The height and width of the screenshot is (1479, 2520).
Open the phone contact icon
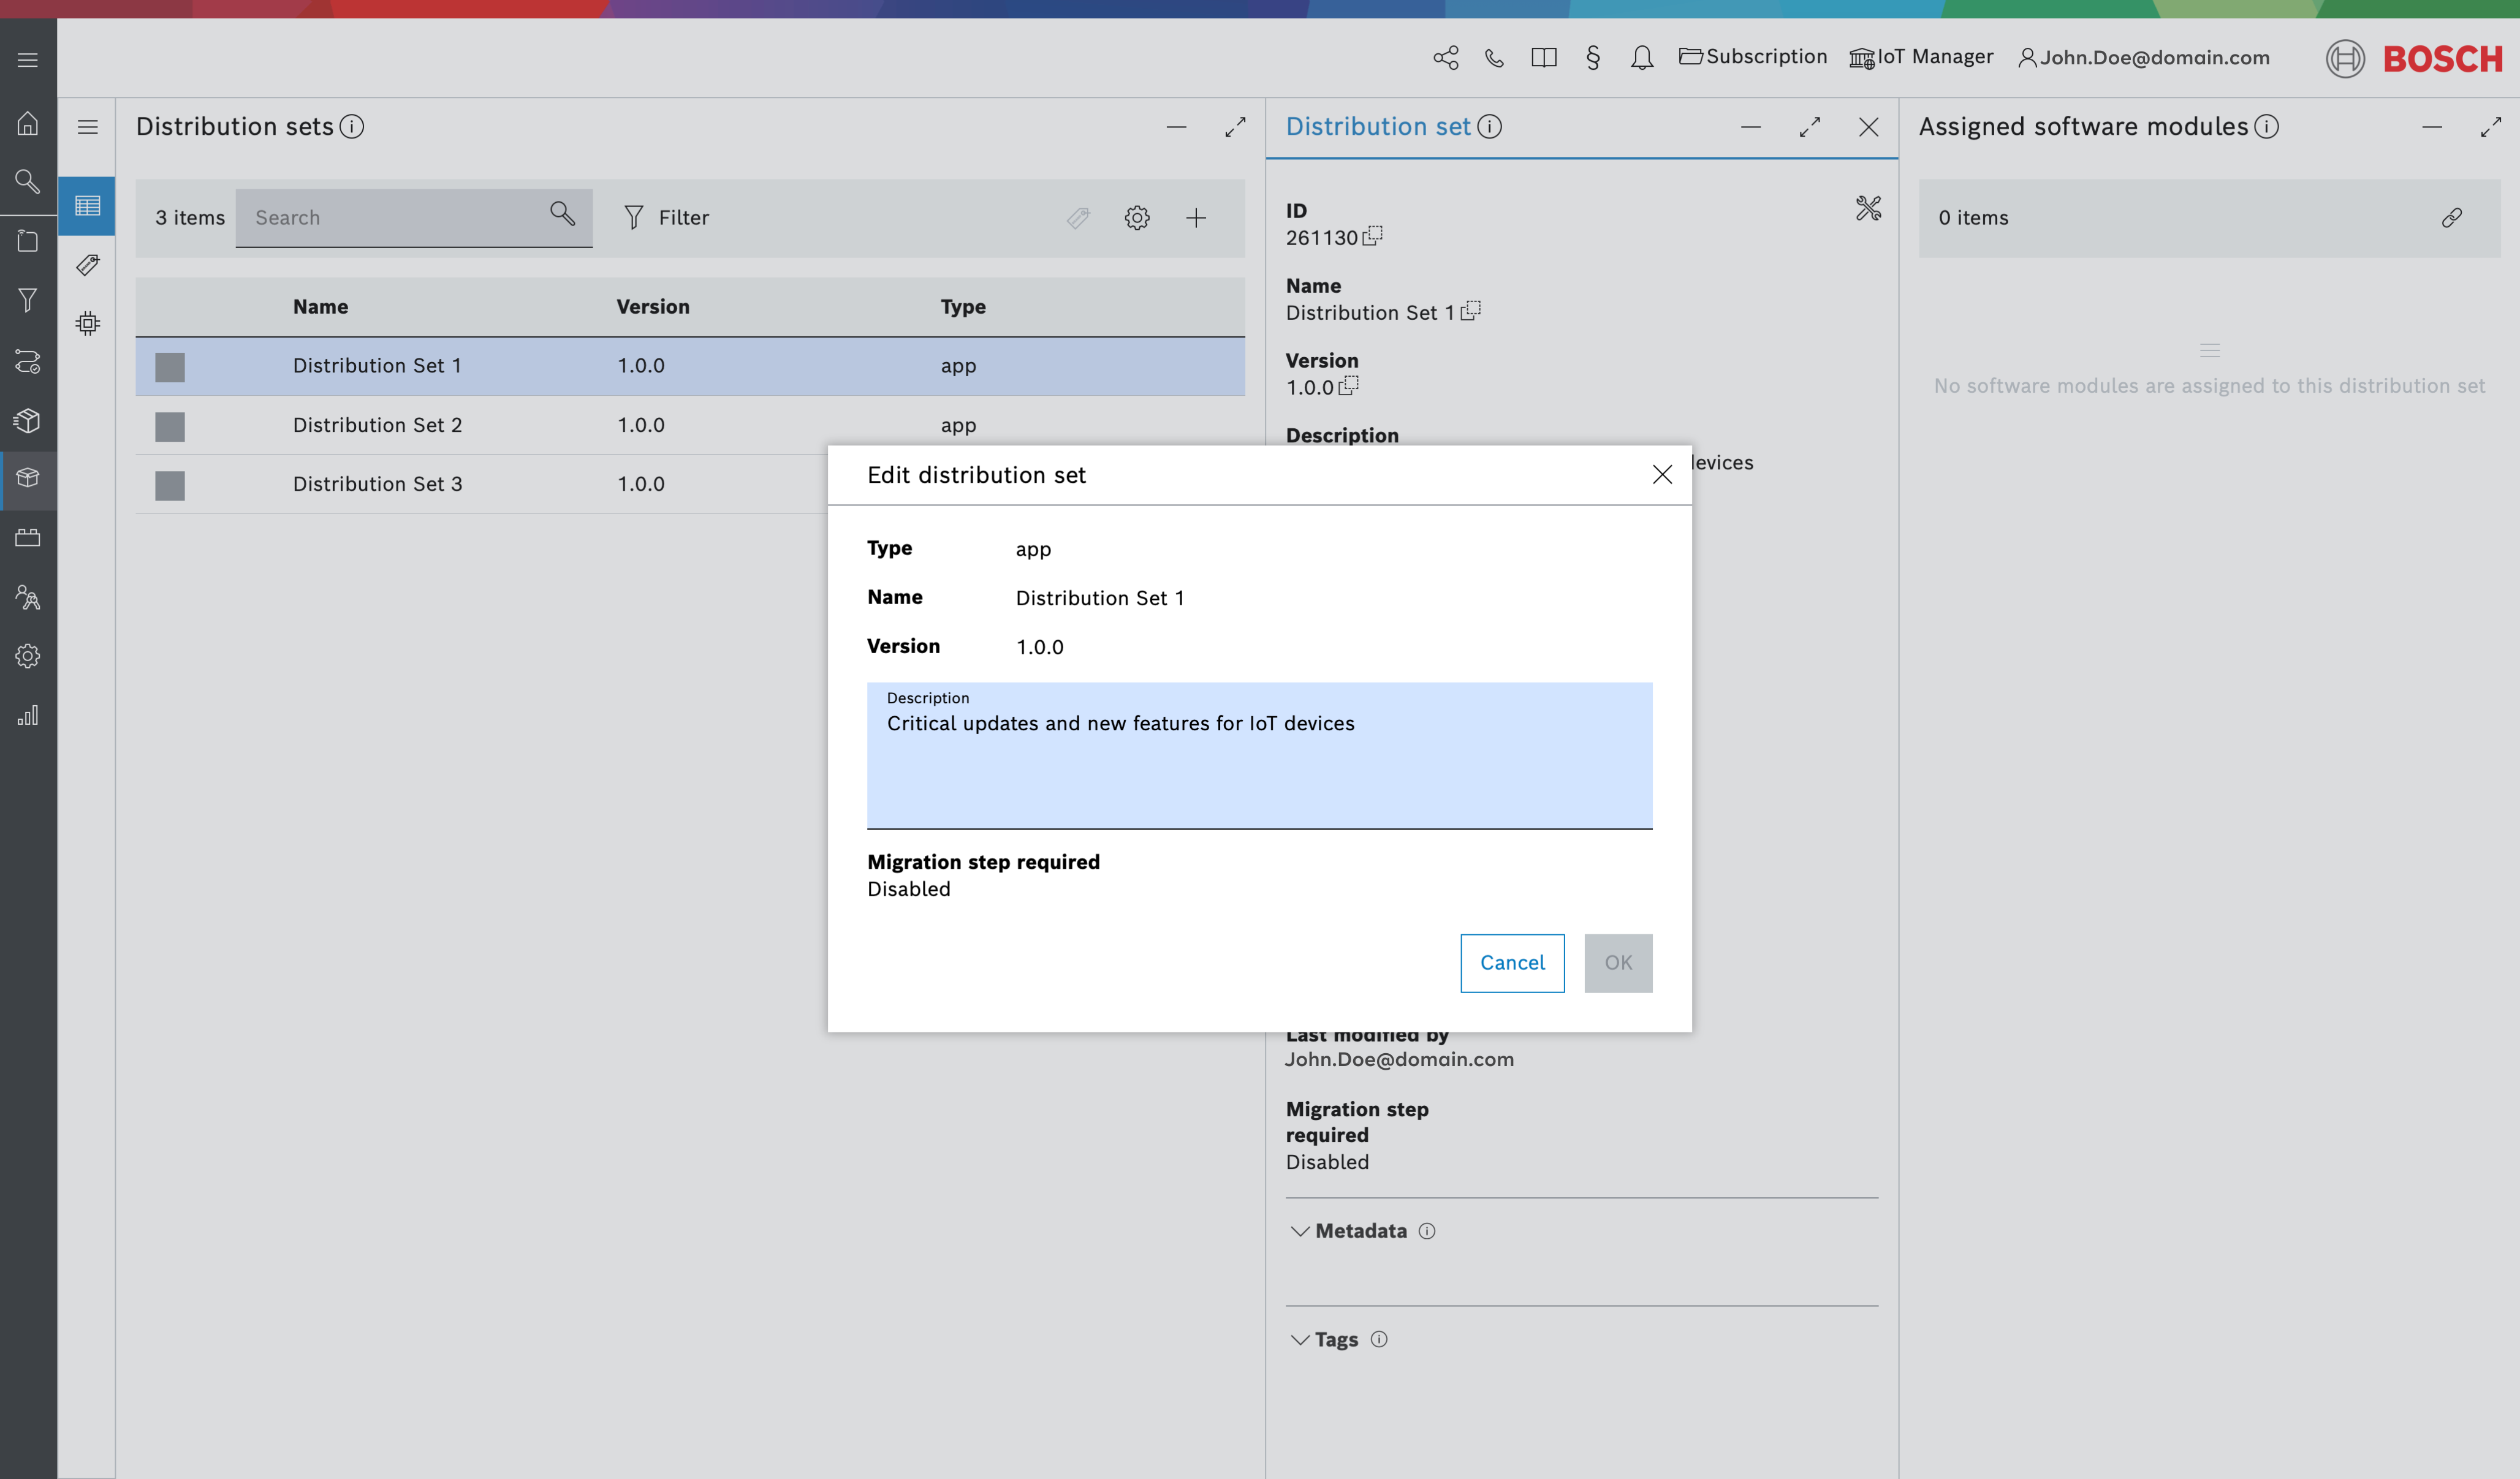tap(1494, 58)
